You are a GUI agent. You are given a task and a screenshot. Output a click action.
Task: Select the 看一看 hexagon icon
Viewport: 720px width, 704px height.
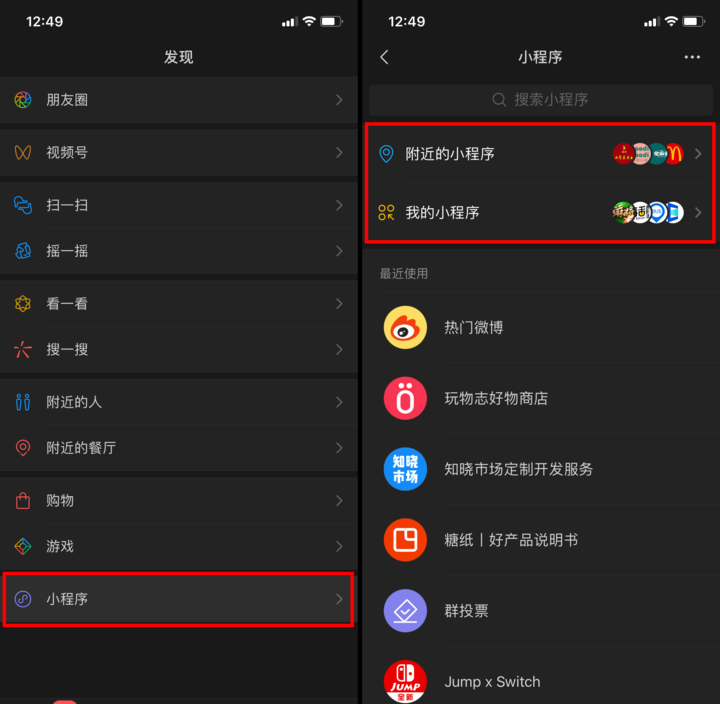22,304
